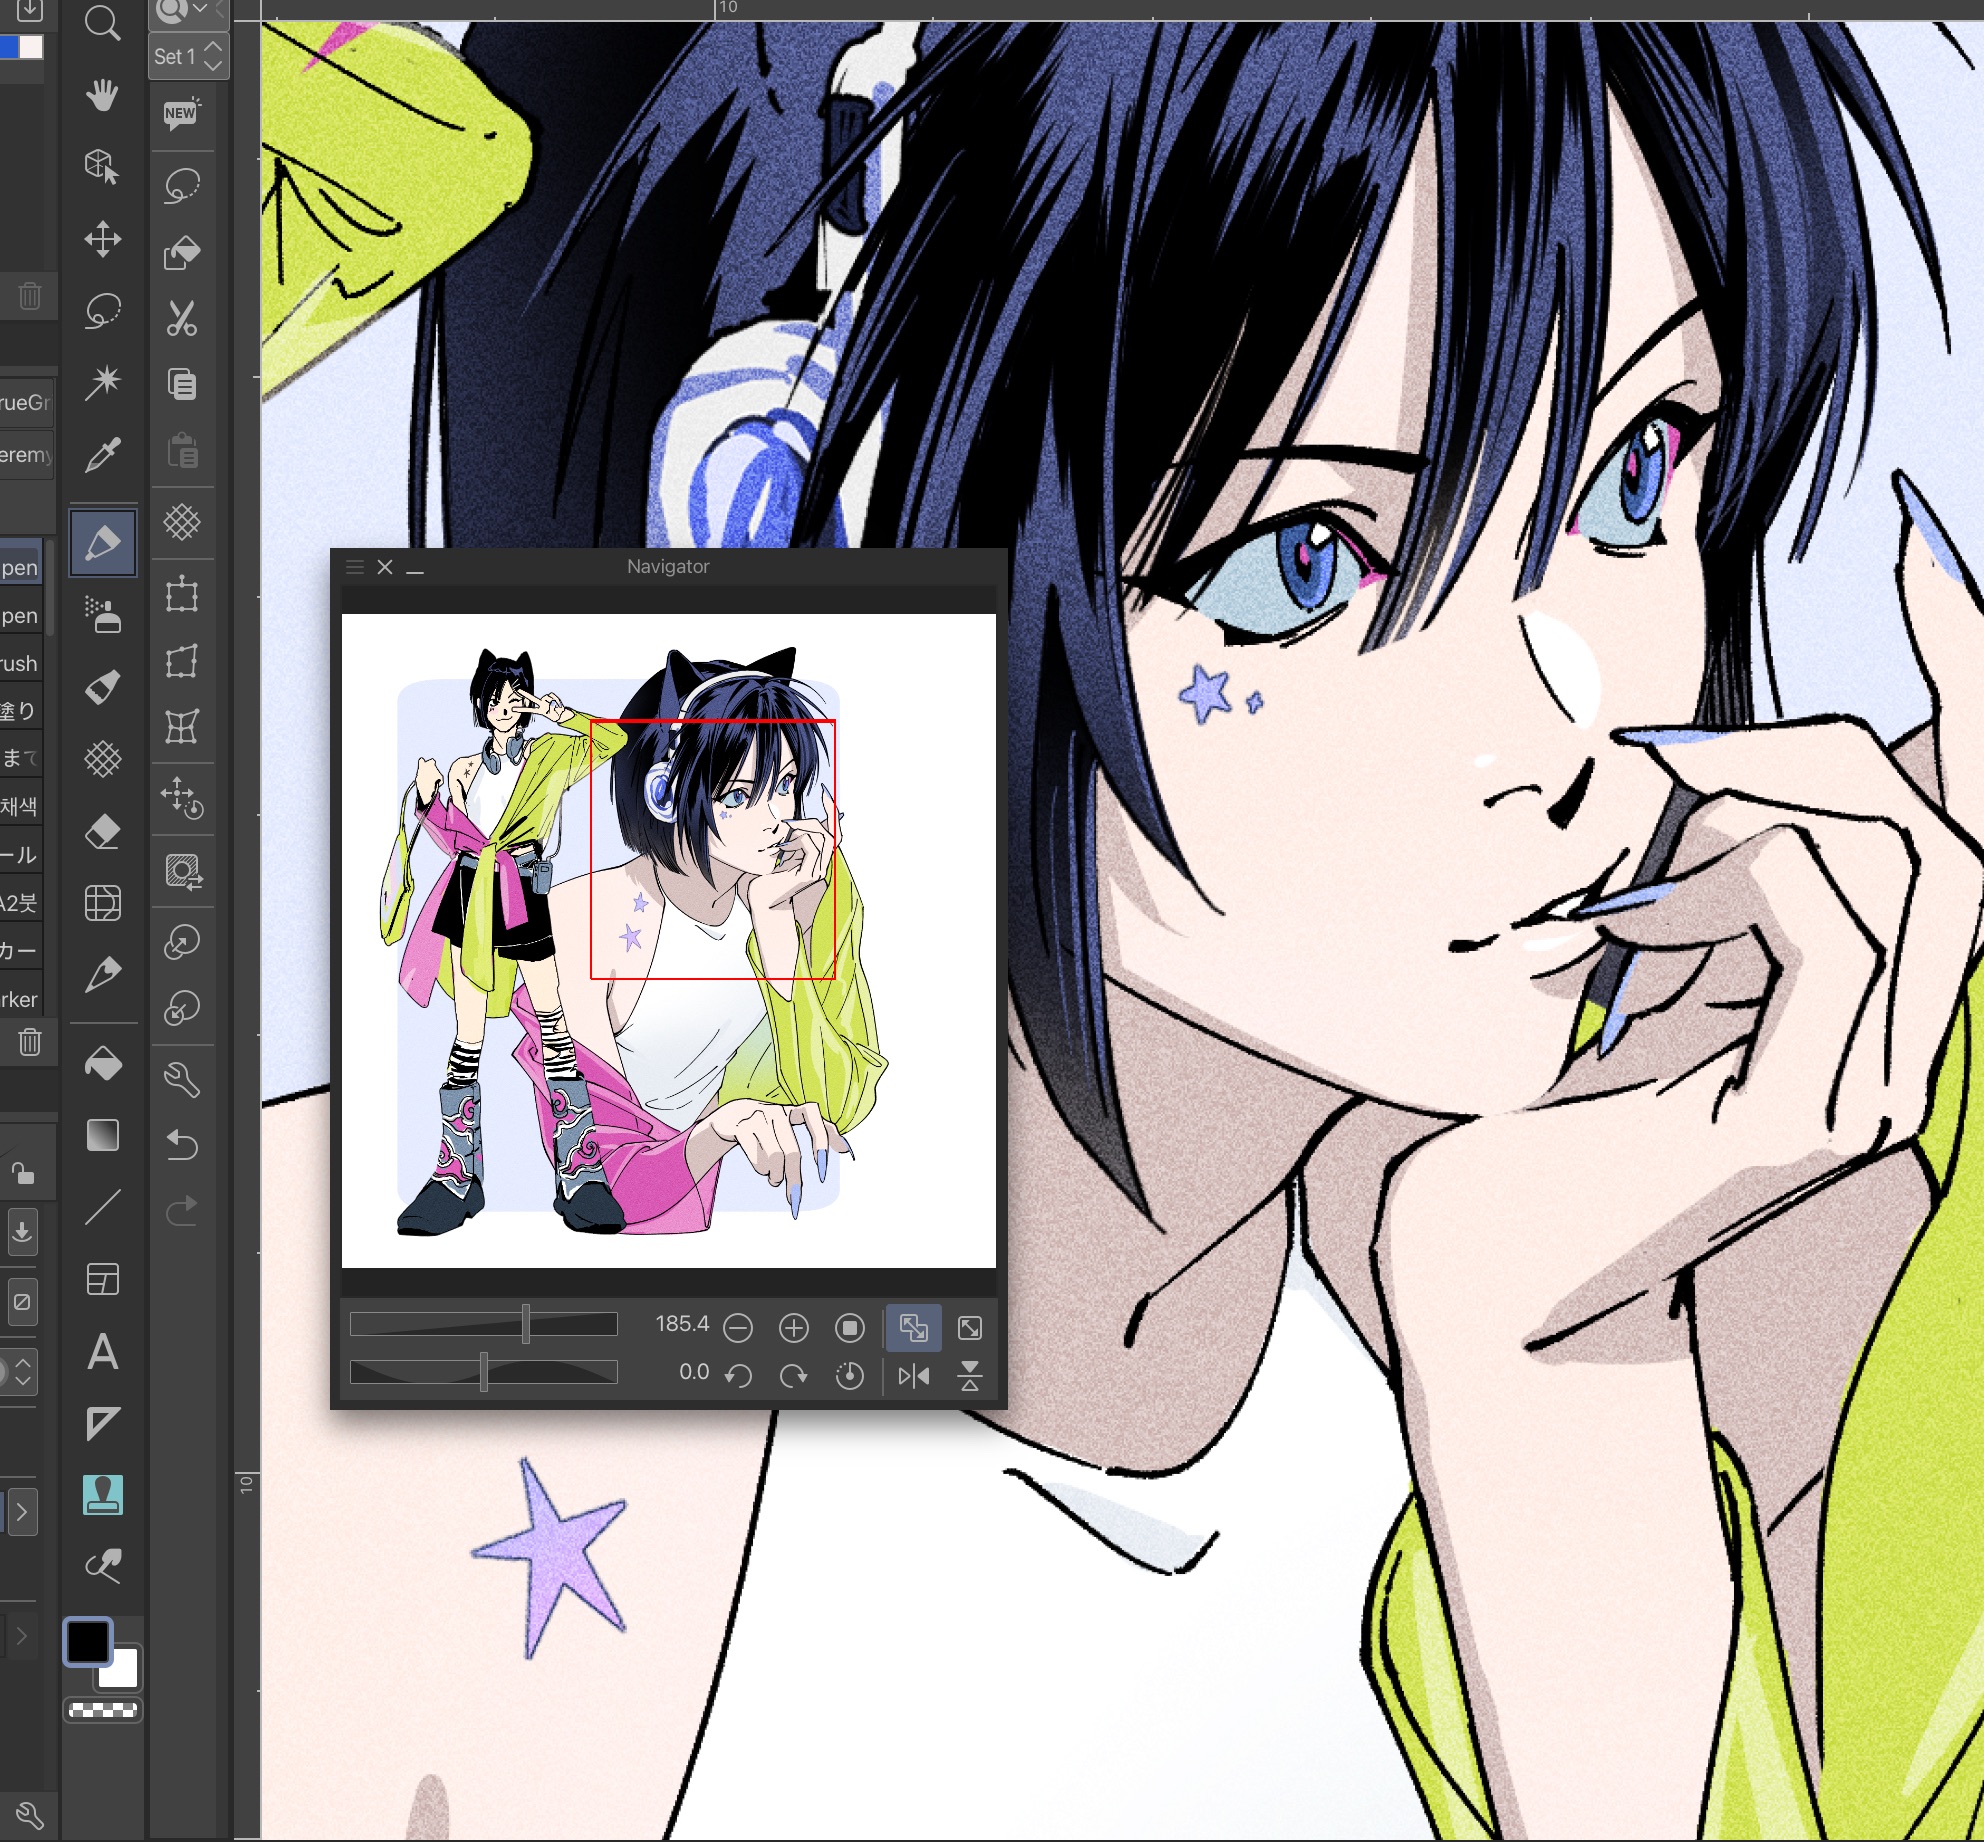Image resolution: width=1984 pixels, height=1842 pixels.
Task: Select the Eraser tool
Action: click(x=103, y=831)
